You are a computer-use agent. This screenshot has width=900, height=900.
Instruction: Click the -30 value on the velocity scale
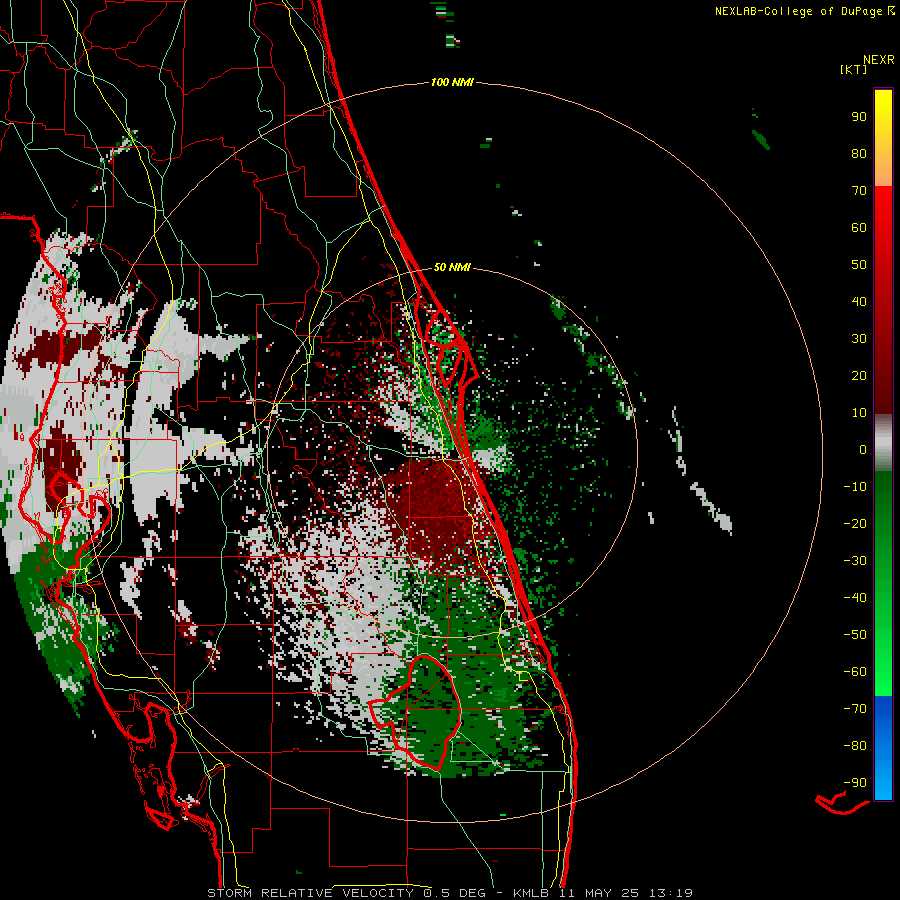coord(855,561)
